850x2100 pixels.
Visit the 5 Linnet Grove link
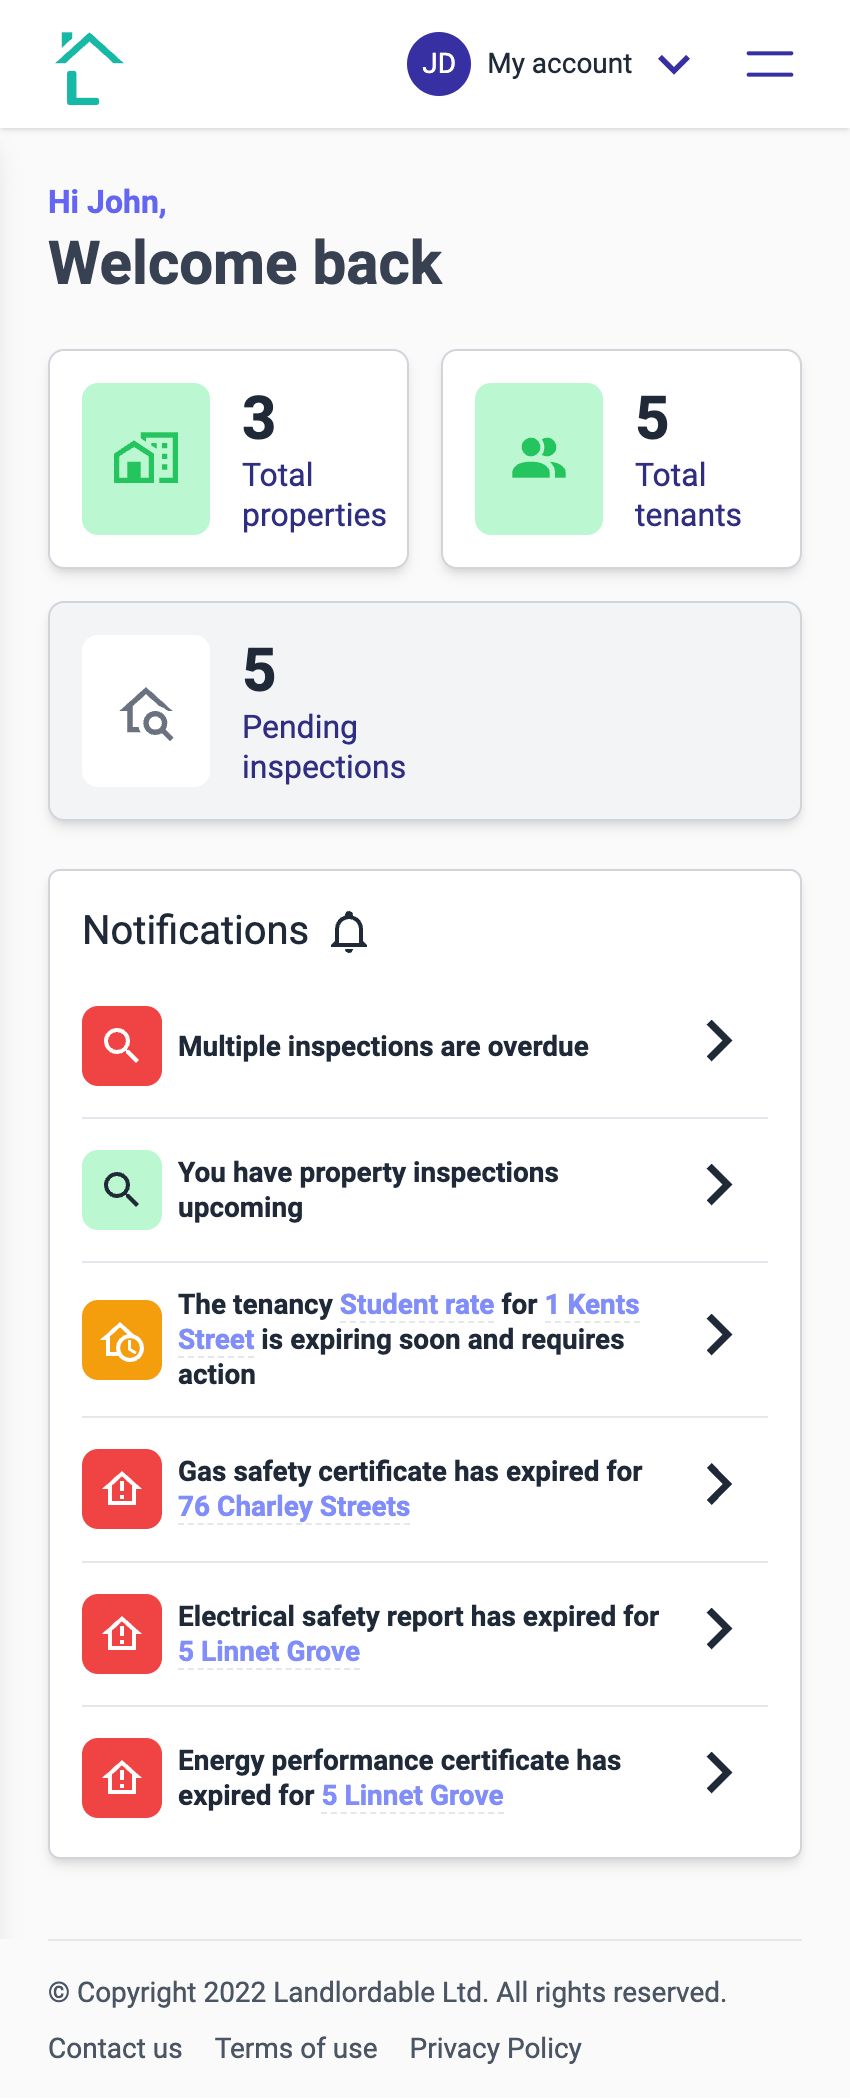268,1651
